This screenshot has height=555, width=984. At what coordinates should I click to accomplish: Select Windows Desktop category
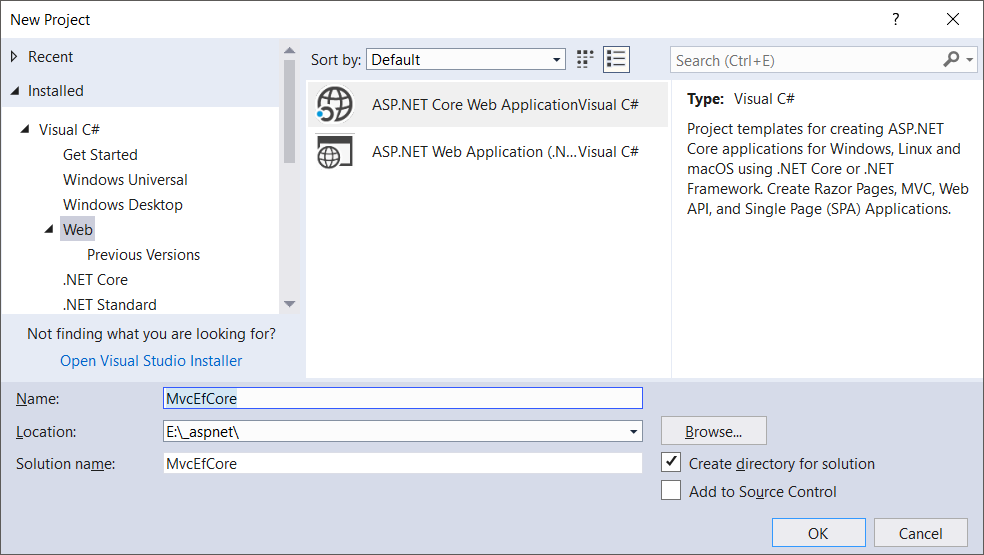pos(122,205)
